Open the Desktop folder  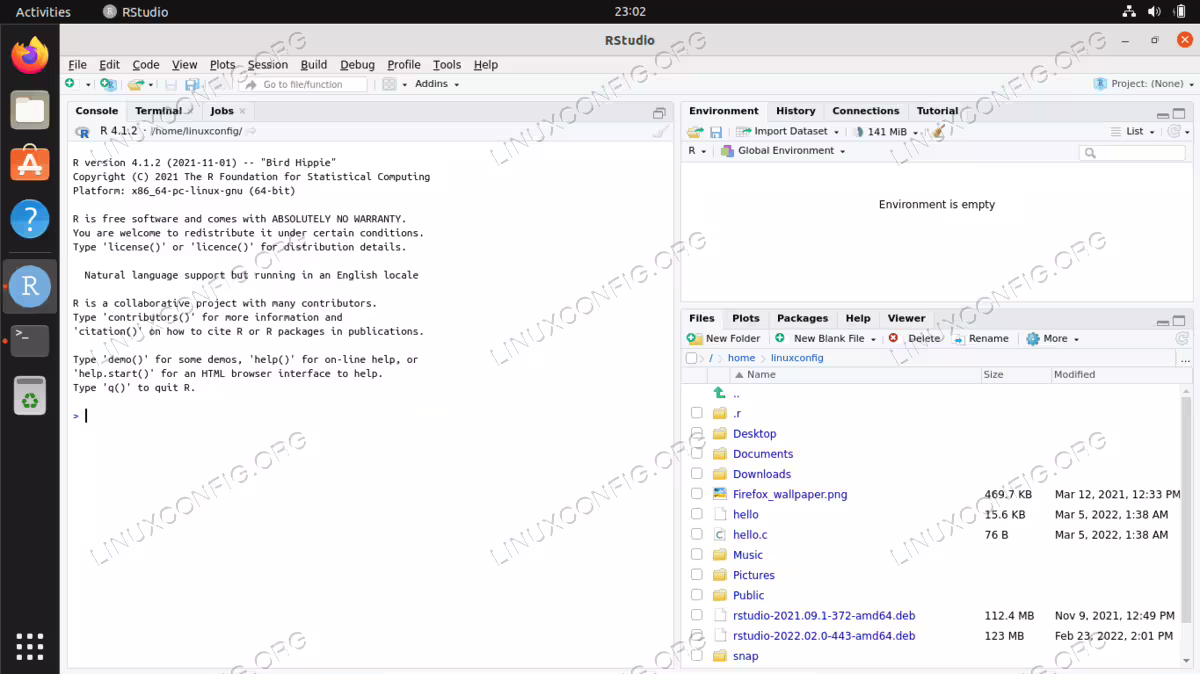(754, 434)
